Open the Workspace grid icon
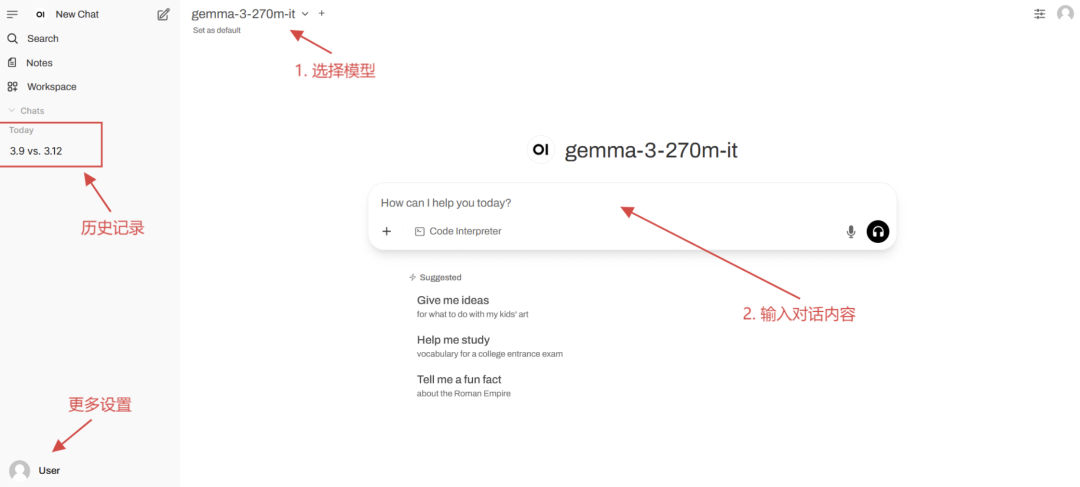1080x487 pixels. [x=12, y=87]
